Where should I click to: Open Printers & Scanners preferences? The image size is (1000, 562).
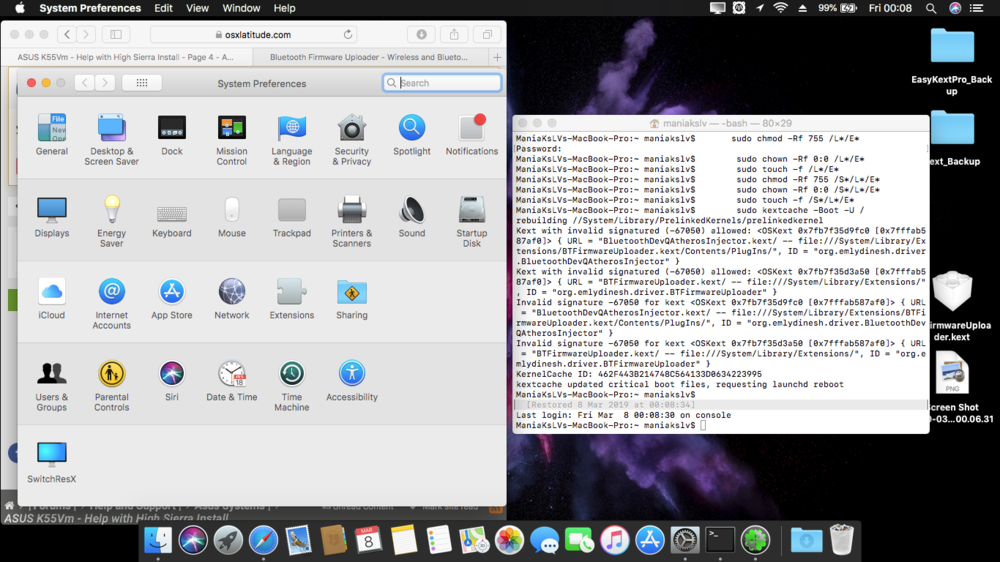pos(351,221)
